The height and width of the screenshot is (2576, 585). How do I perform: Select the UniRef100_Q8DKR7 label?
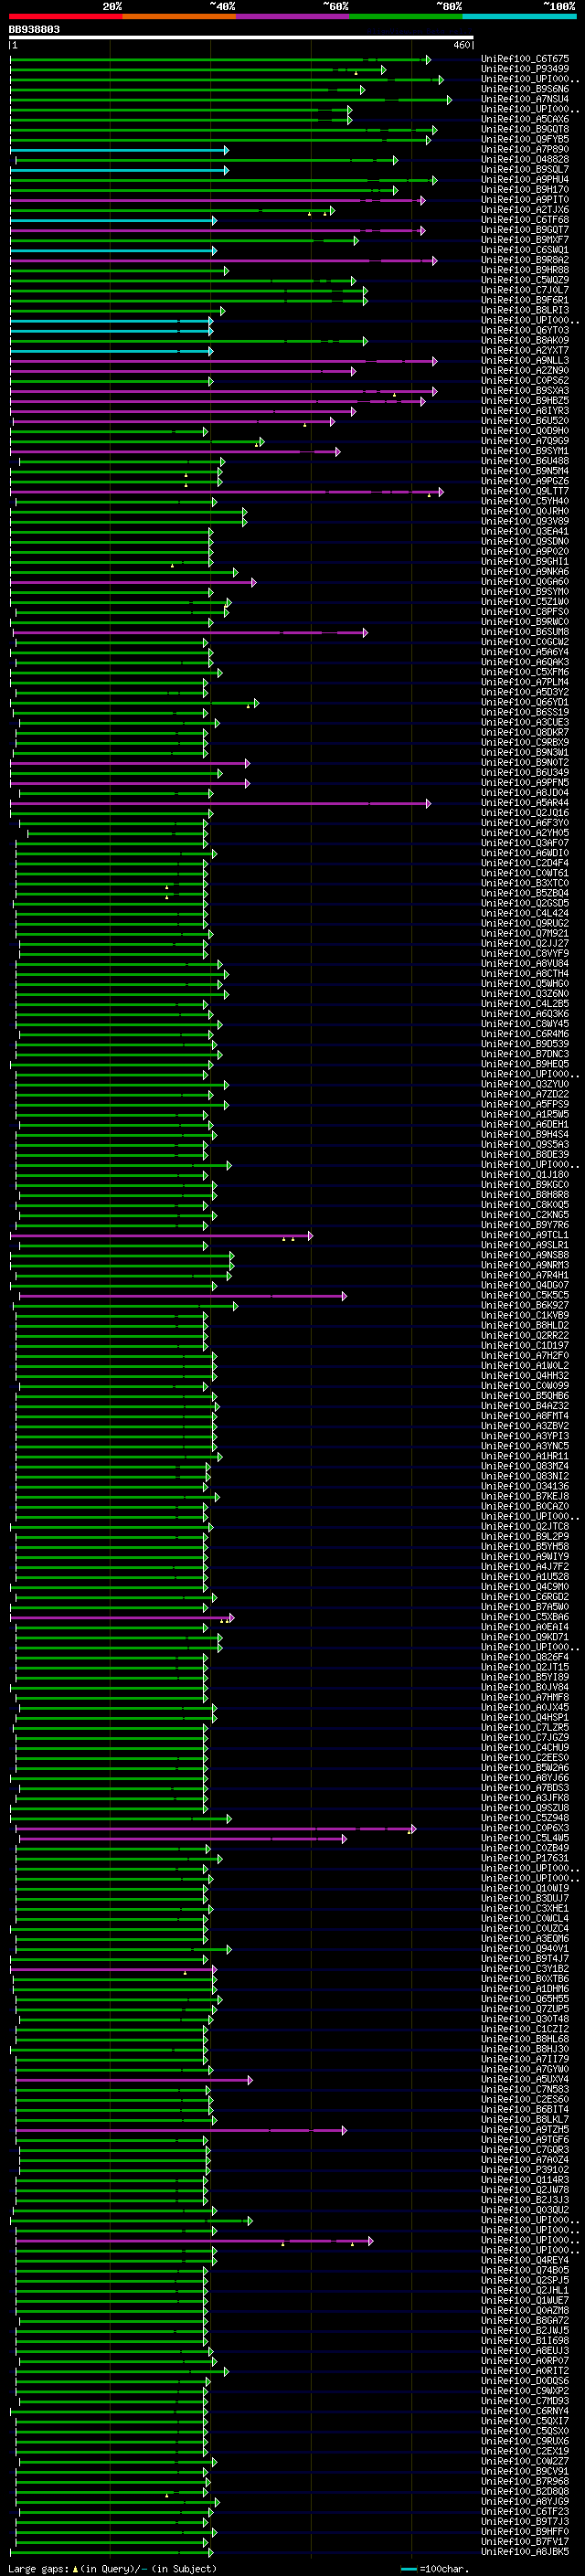[x=525, y=732]
